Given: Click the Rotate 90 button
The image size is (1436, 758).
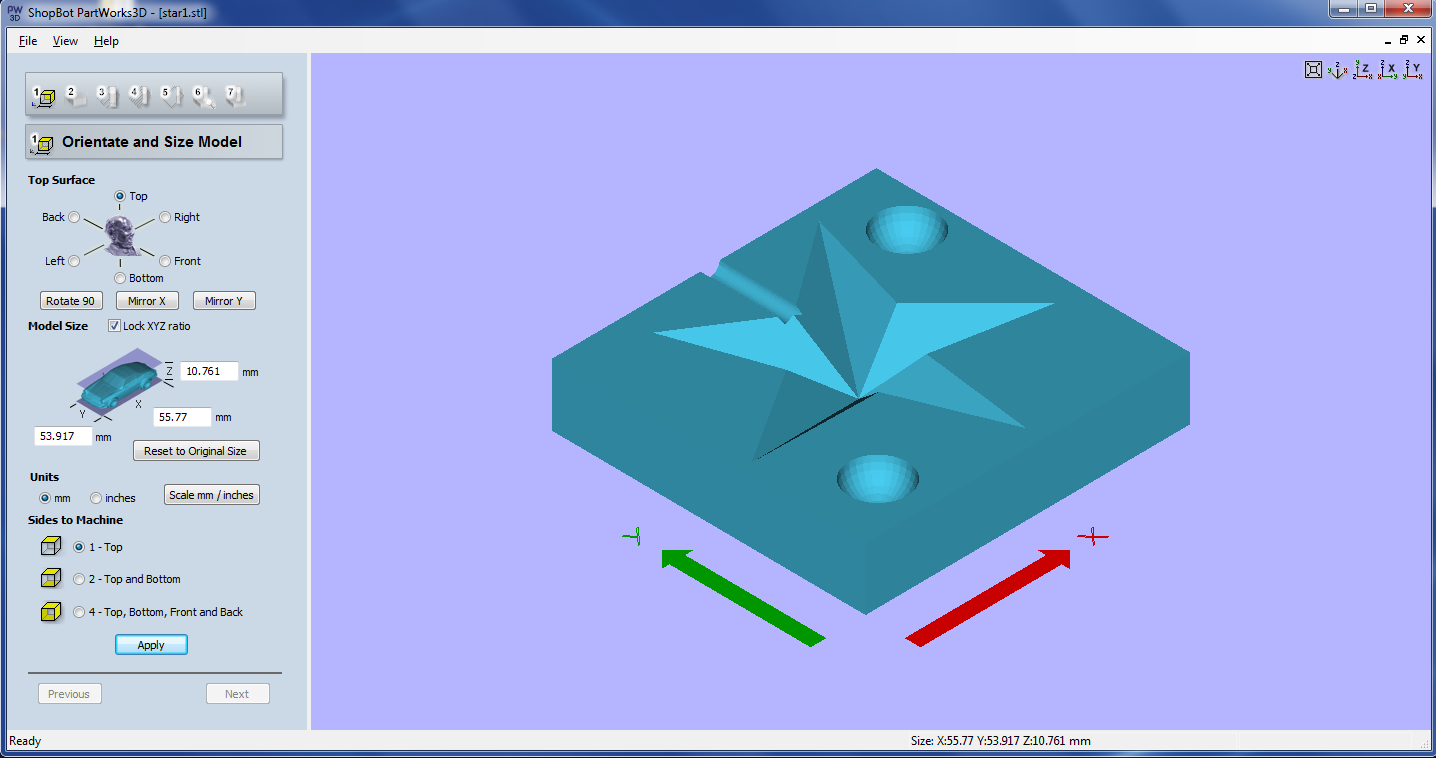Looking at the screenshot, I should pyautogui.click(x=70, y=301).
